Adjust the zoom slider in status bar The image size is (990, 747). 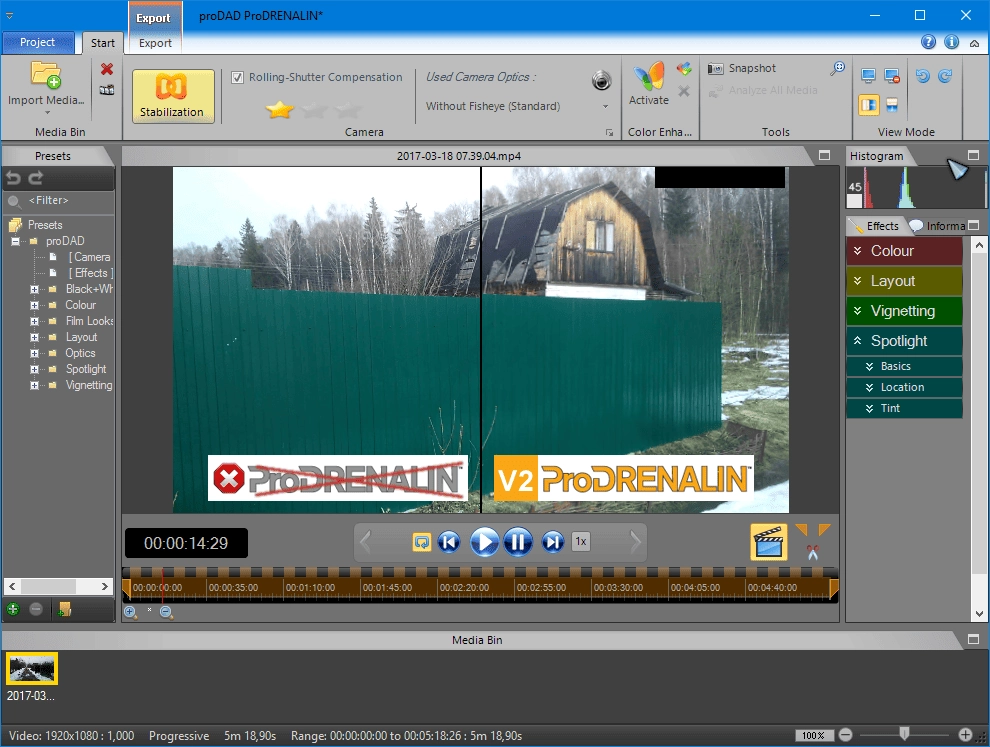coord(904,733)
